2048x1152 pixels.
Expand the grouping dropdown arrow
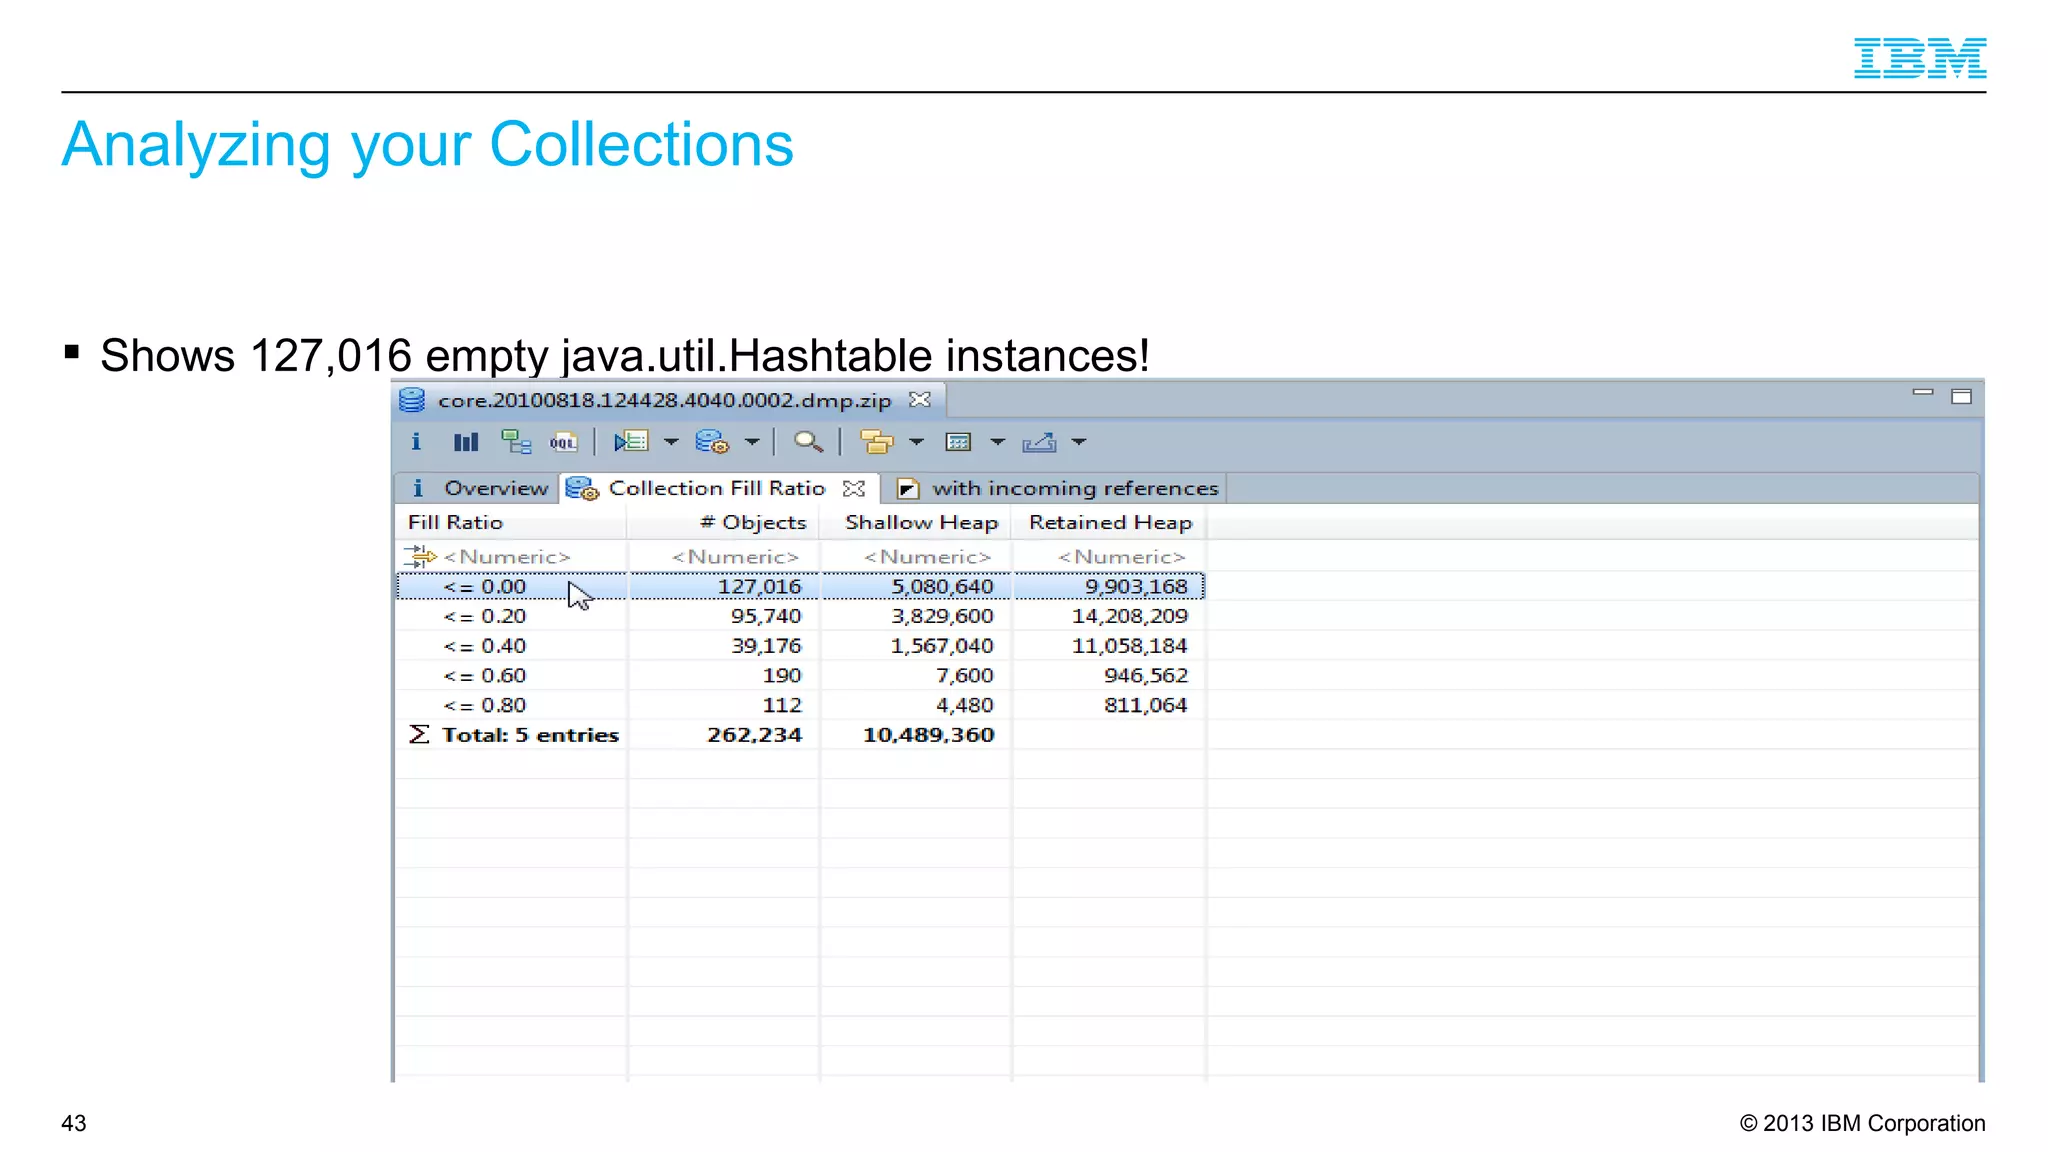pyautogui.click(x=916, y=442)
